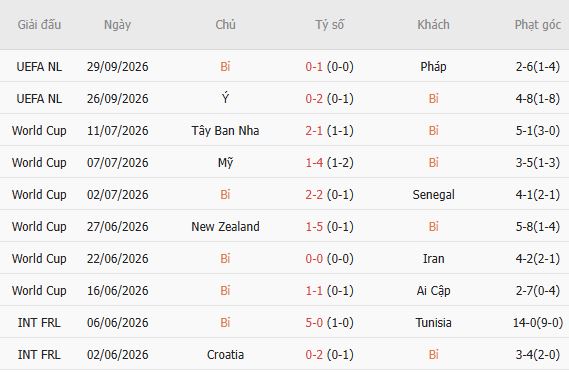
Task: Click Iran team link
Action: click(433, 259)
